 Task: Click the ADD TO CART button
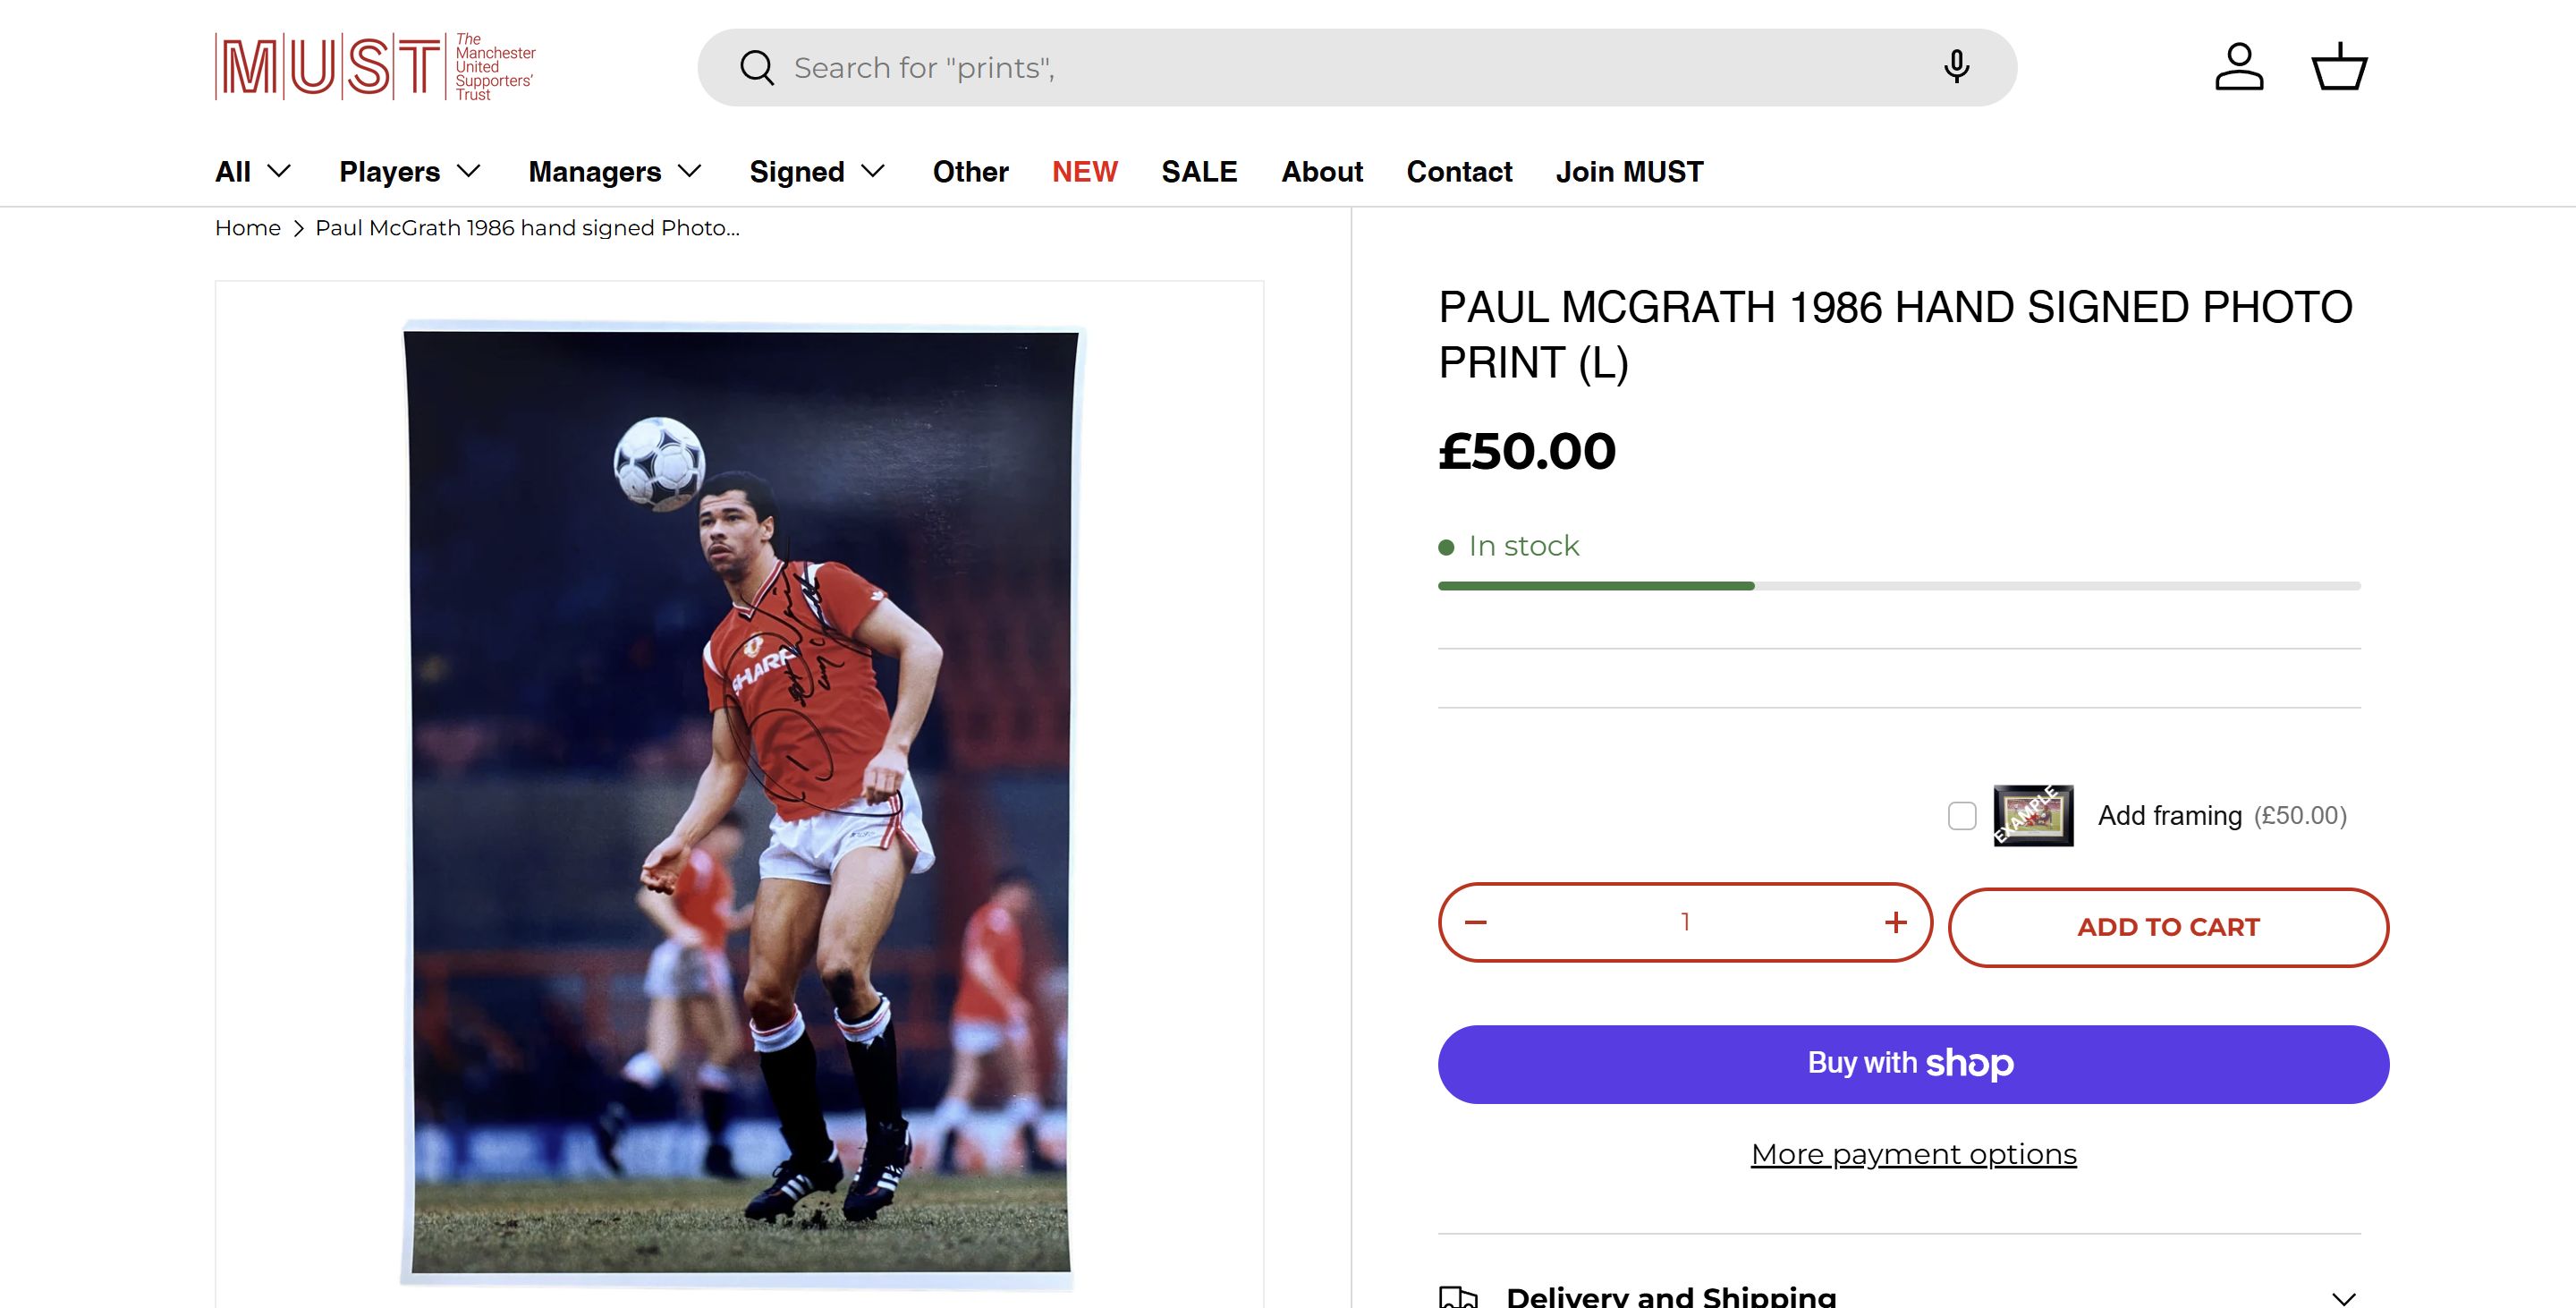click(x=2168, y=927)
